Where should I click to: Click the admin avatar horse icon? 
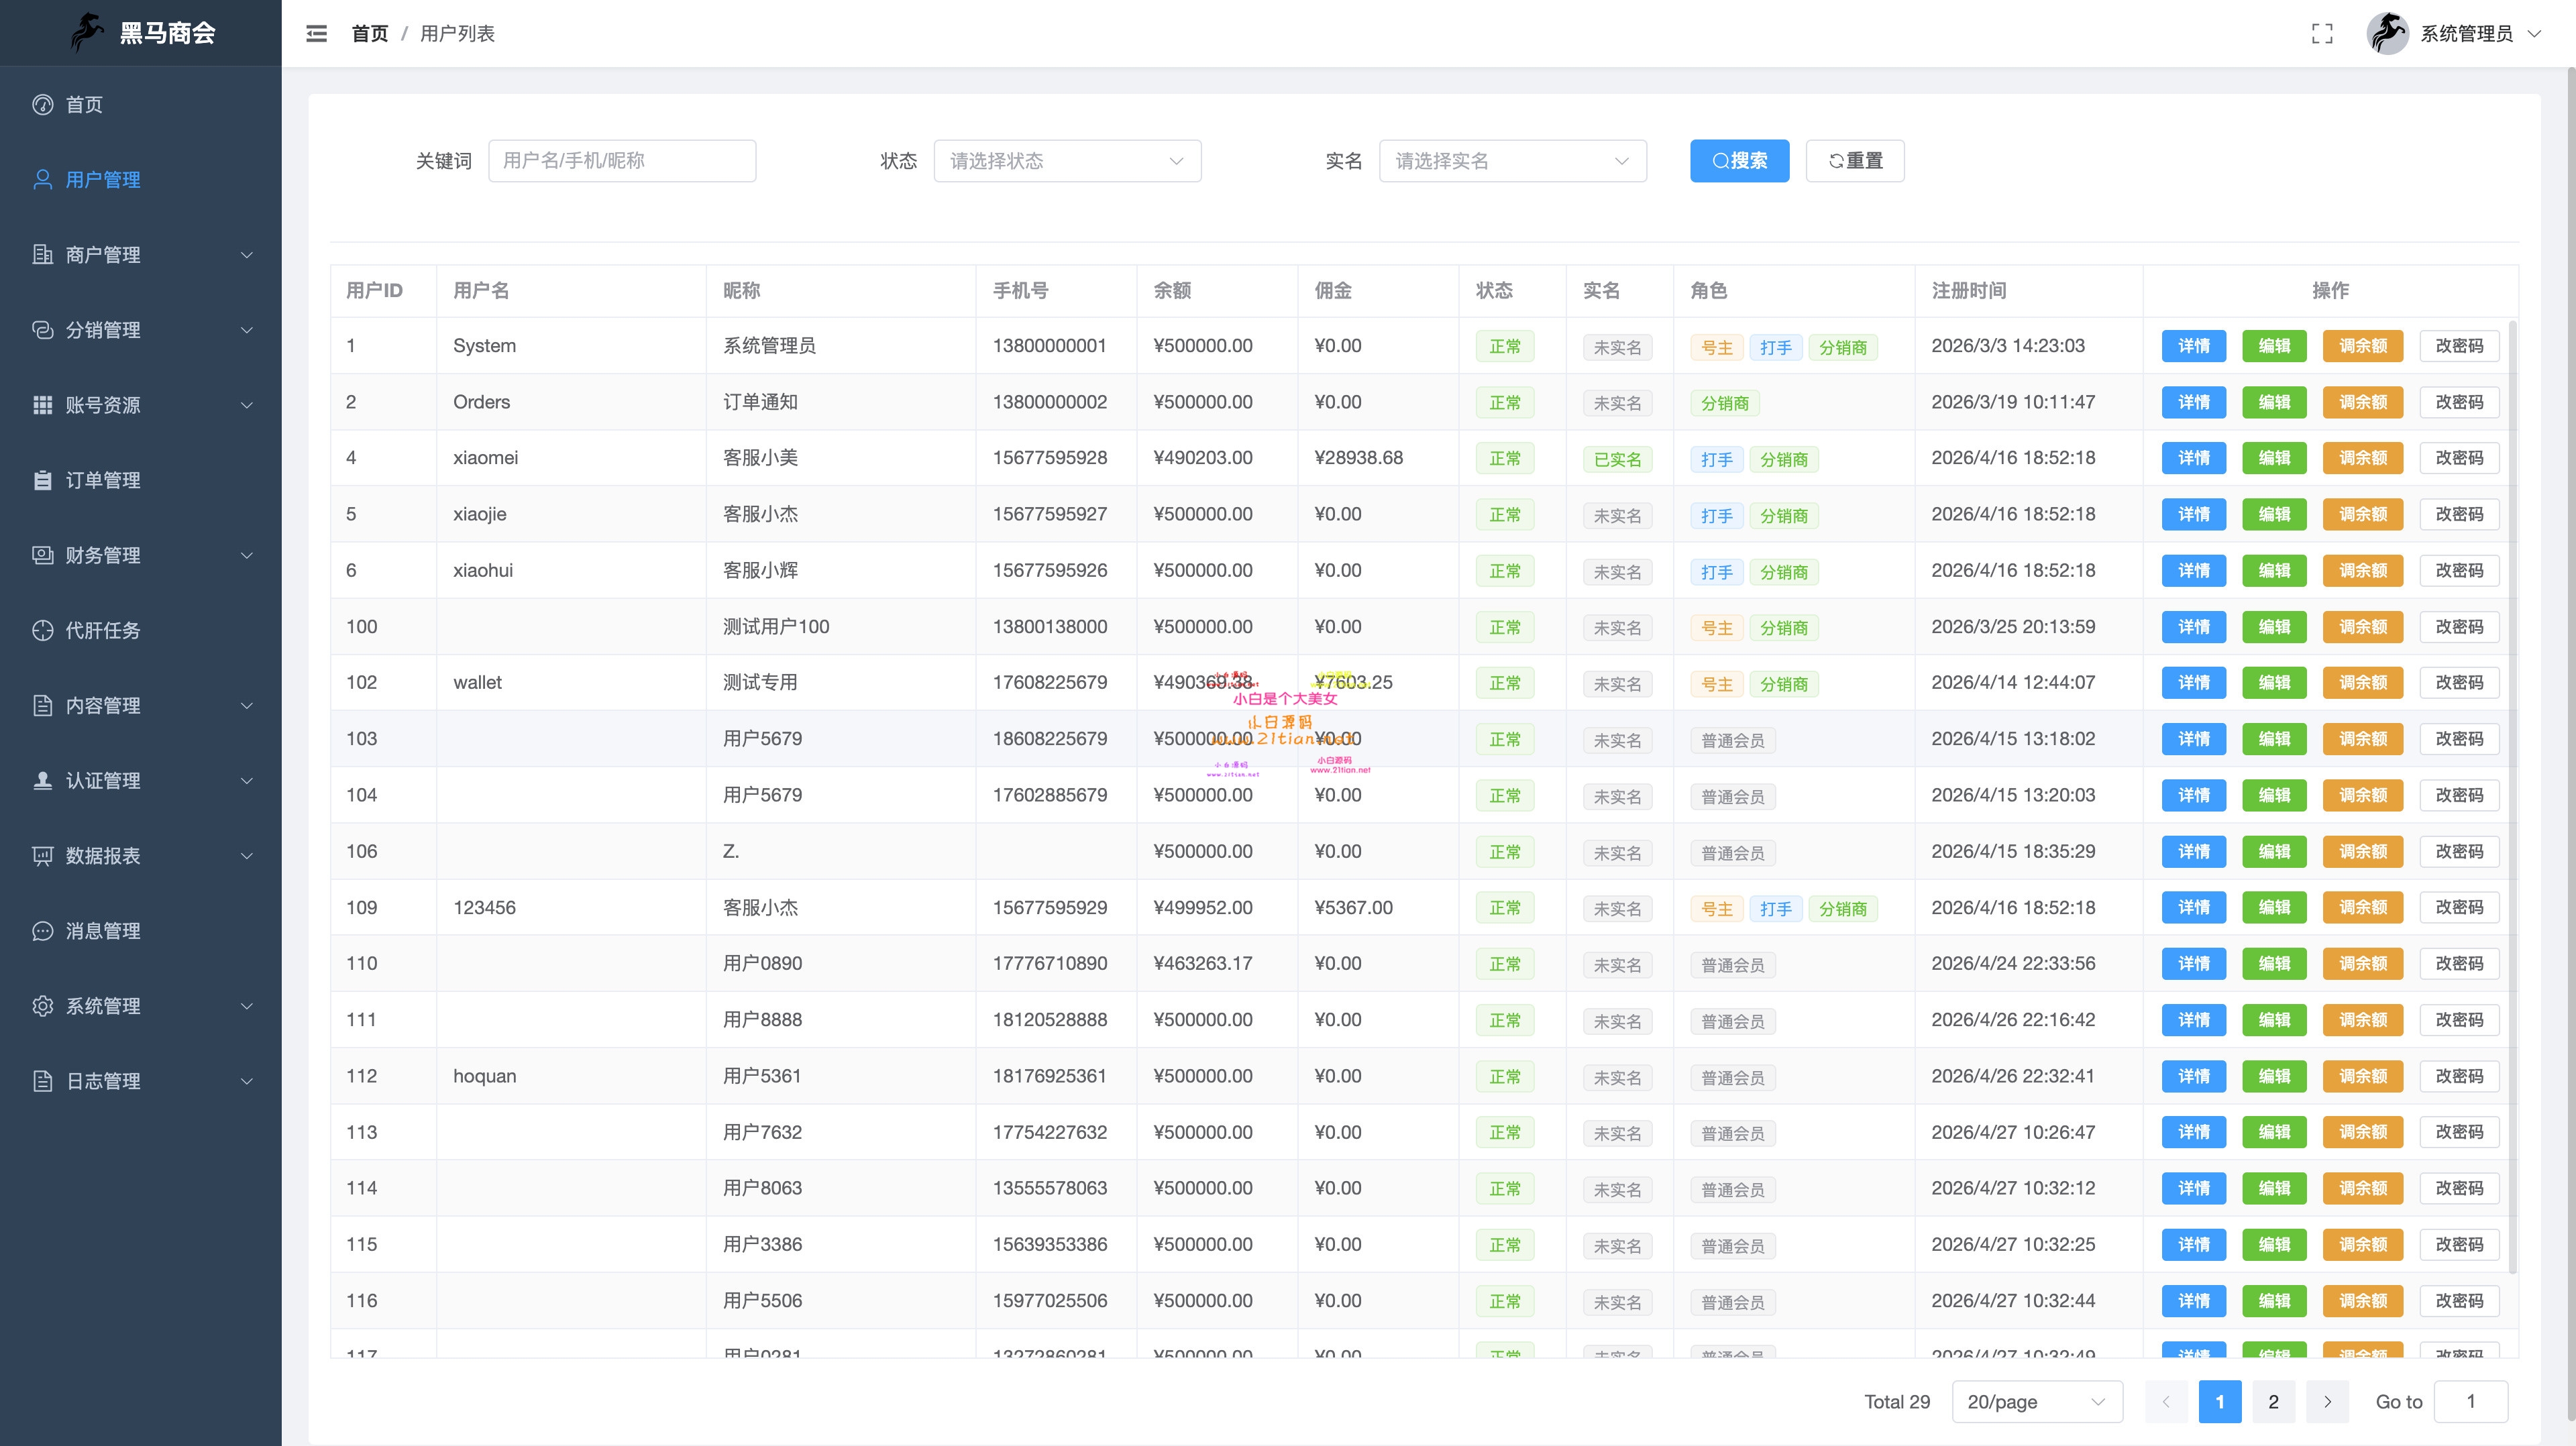click(2387, 33)
